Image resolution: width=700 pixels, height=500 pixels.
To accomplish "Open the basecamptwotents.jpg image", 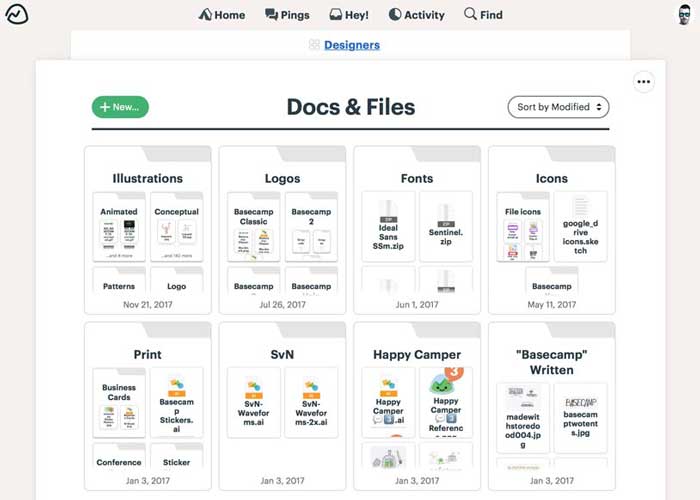I will tap(580, 418).
